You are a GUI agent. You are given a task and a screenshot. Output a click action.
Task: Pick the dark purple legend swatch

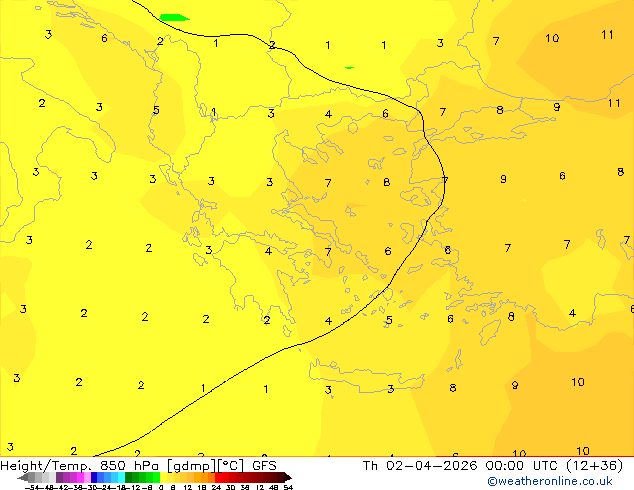click(59, 477)
